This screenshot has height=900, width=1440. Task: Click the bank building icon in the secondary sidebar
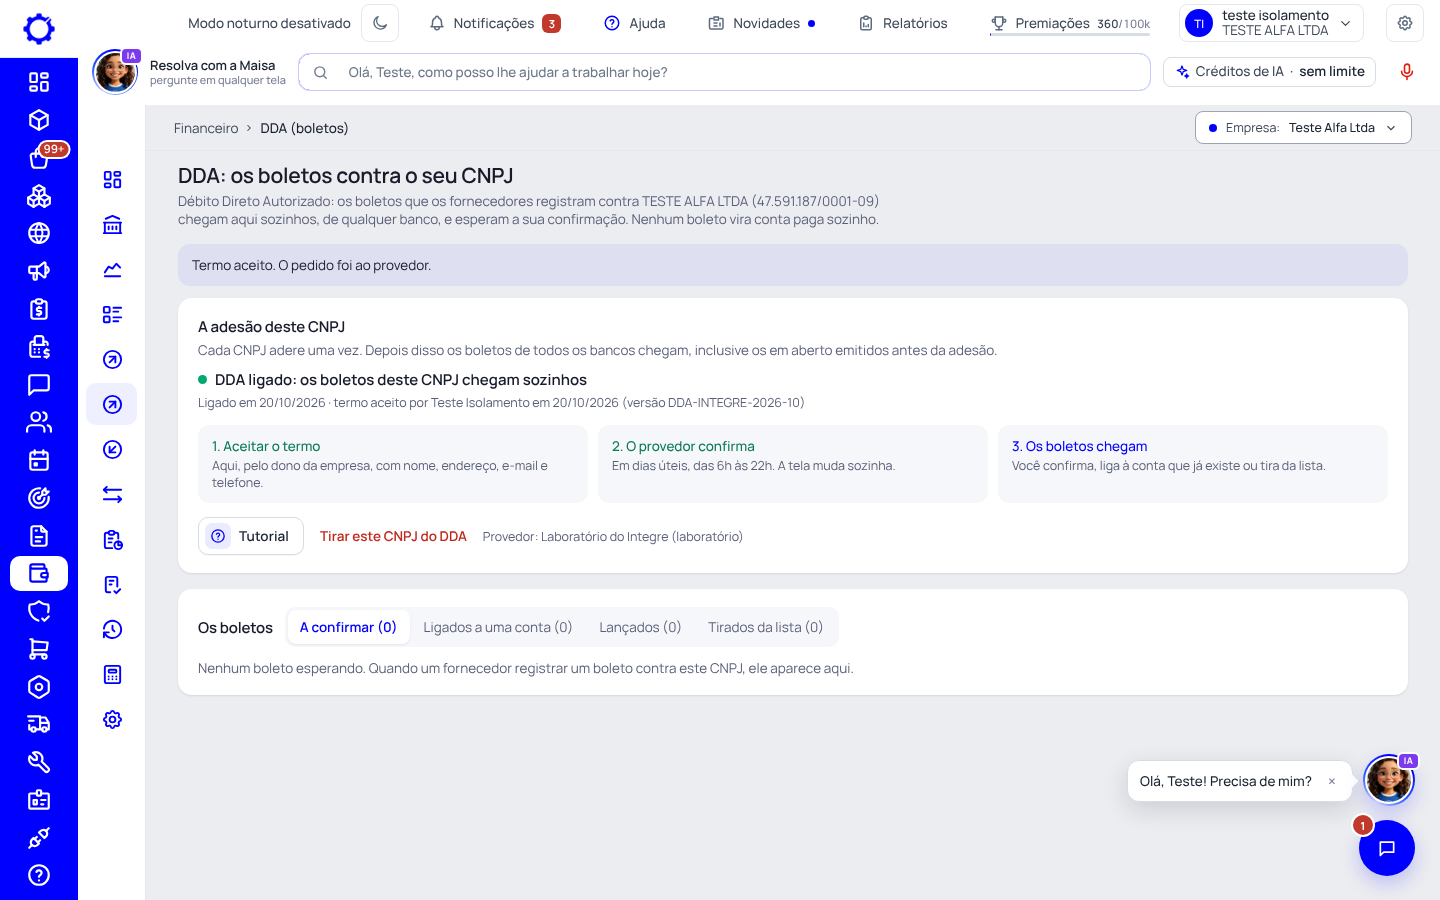(x=112, y=225)
